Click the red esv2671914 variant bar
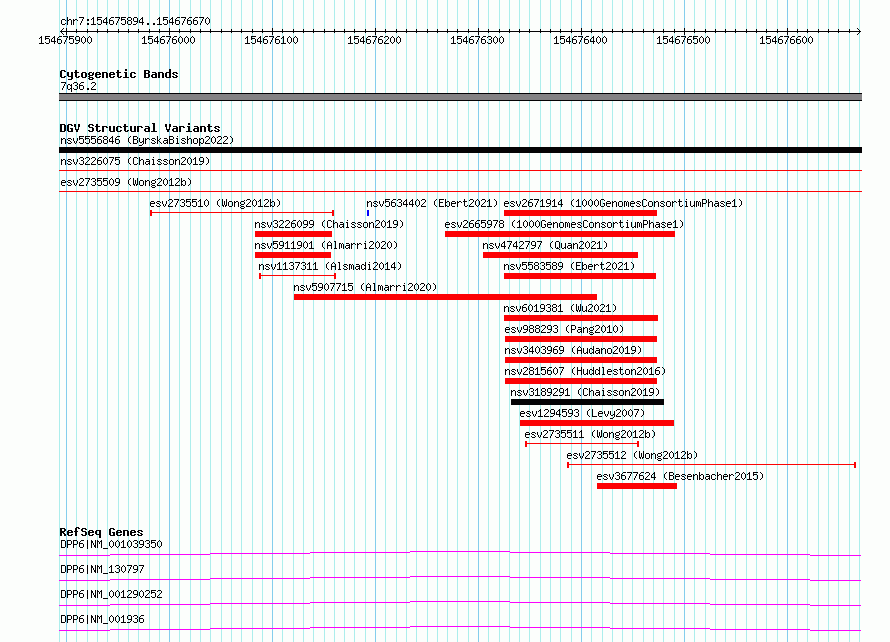 (x=580, y=213)
